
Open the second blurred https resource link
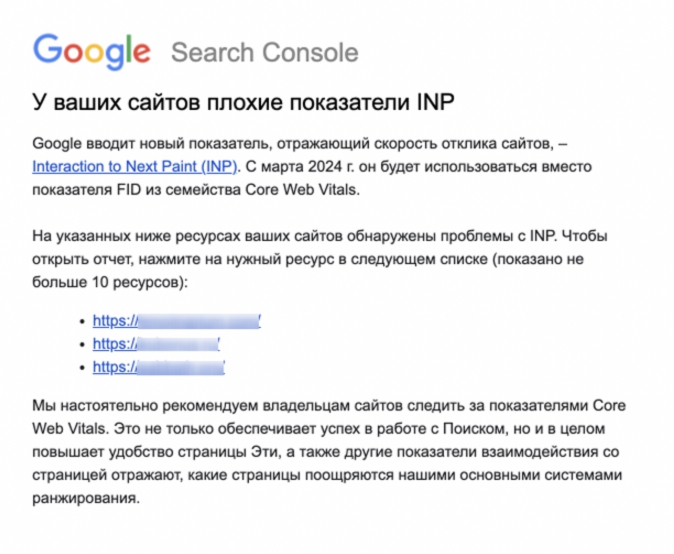click(x=156, y=344)
